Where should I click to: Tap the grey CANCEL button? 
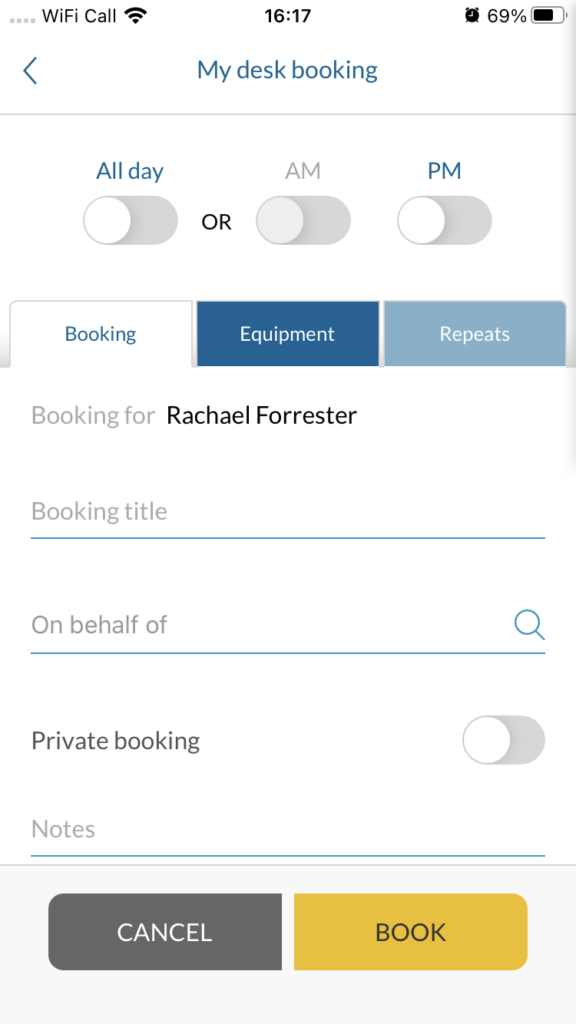pos(165,932)
